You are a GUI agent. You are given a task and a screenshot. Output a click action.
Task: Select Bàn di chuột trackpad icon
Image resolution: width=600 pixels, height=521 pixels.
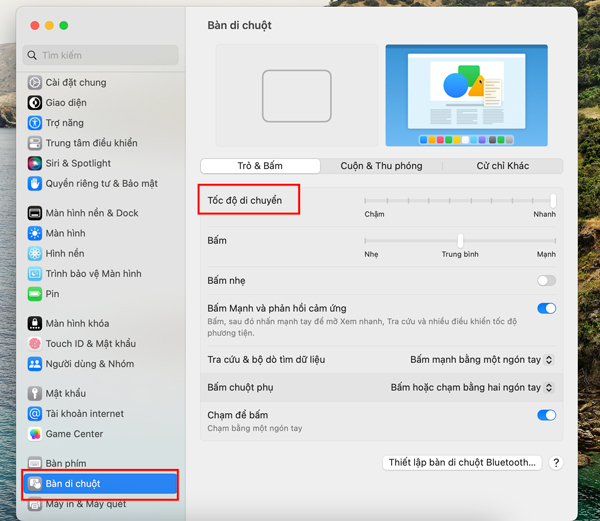pyautogui.click(x=34, y=484)
